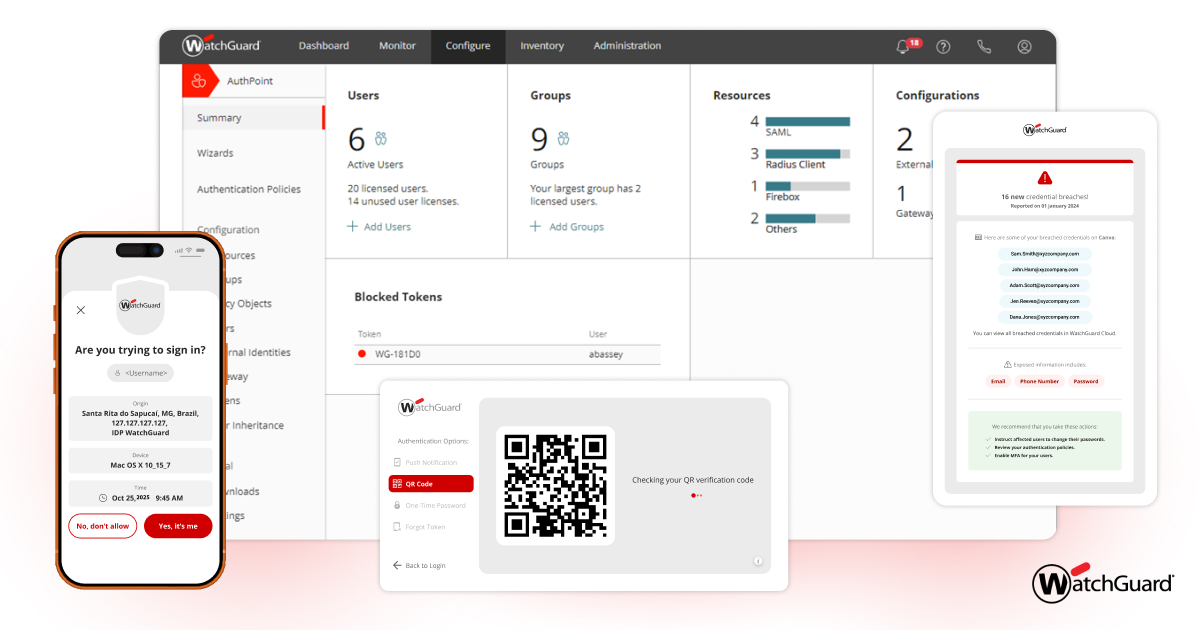
Task: Click the Others resources bar
Action: coord(807,218)
